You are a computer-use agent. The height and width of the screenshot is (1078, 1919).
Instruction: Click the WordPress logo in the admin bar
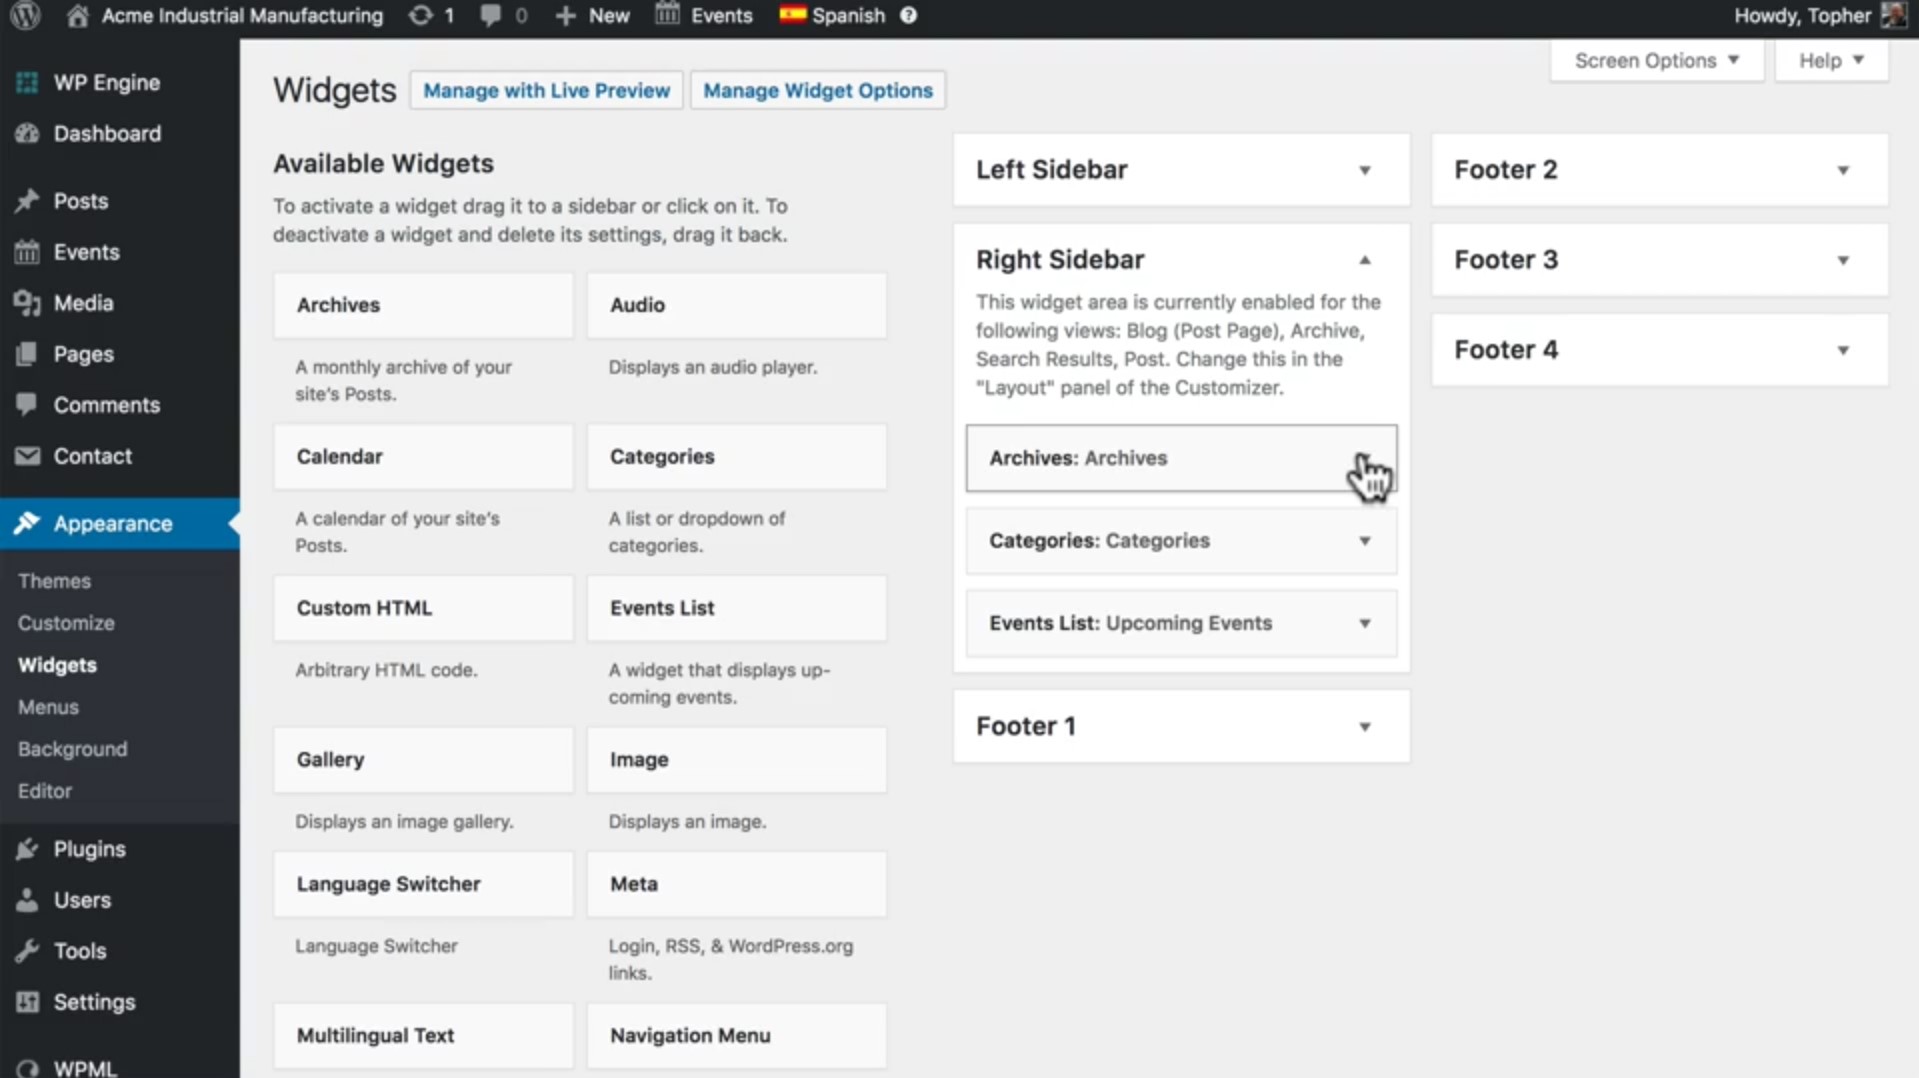(x=25, y=15)
